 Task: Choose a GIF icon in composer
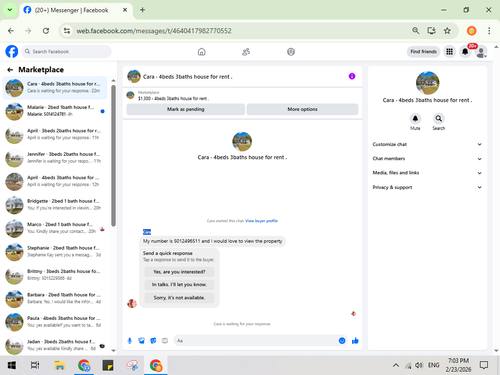point(165,341)
